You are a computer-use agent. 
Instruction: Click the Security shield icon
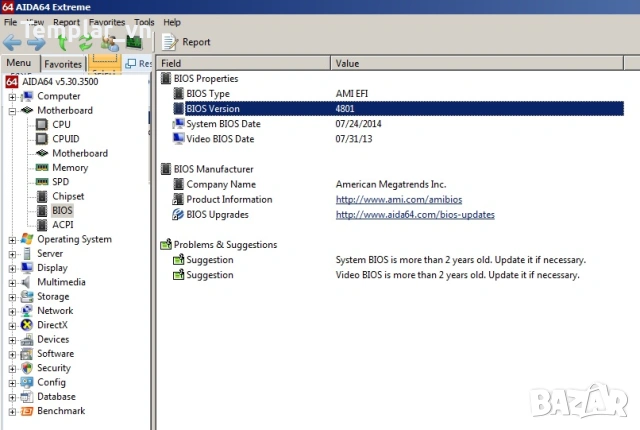tap(27, 368)
